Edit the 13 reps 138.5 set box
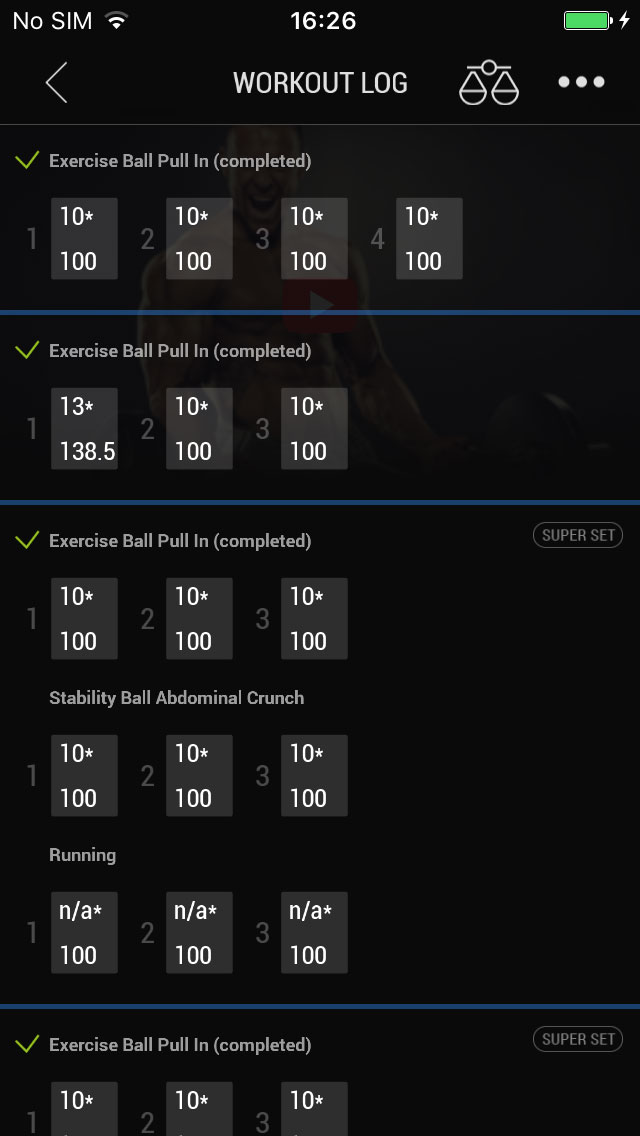The height and width of the screenshot is (1136, 640). tap(84, 428)
